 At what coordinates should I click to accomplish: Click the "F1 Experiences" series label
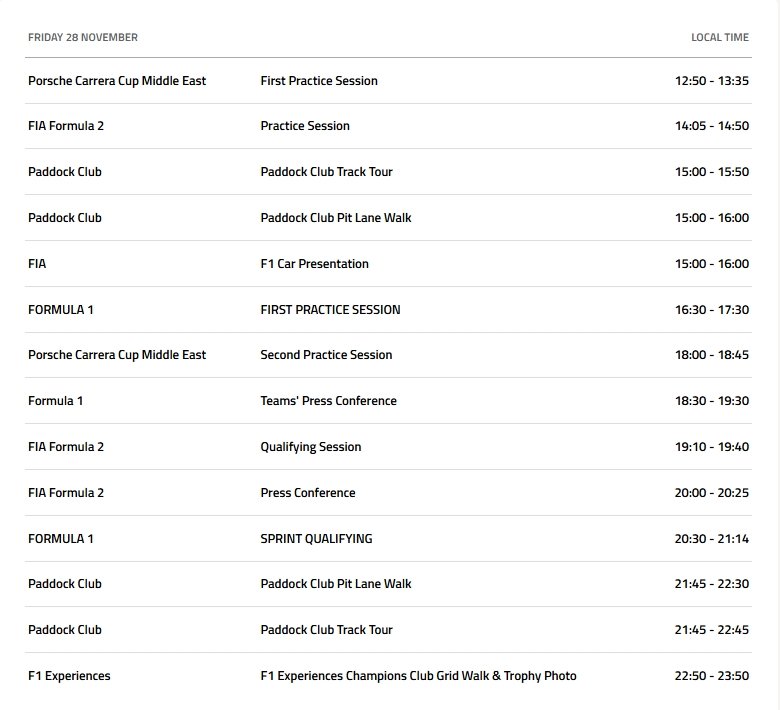coord(69,676)
